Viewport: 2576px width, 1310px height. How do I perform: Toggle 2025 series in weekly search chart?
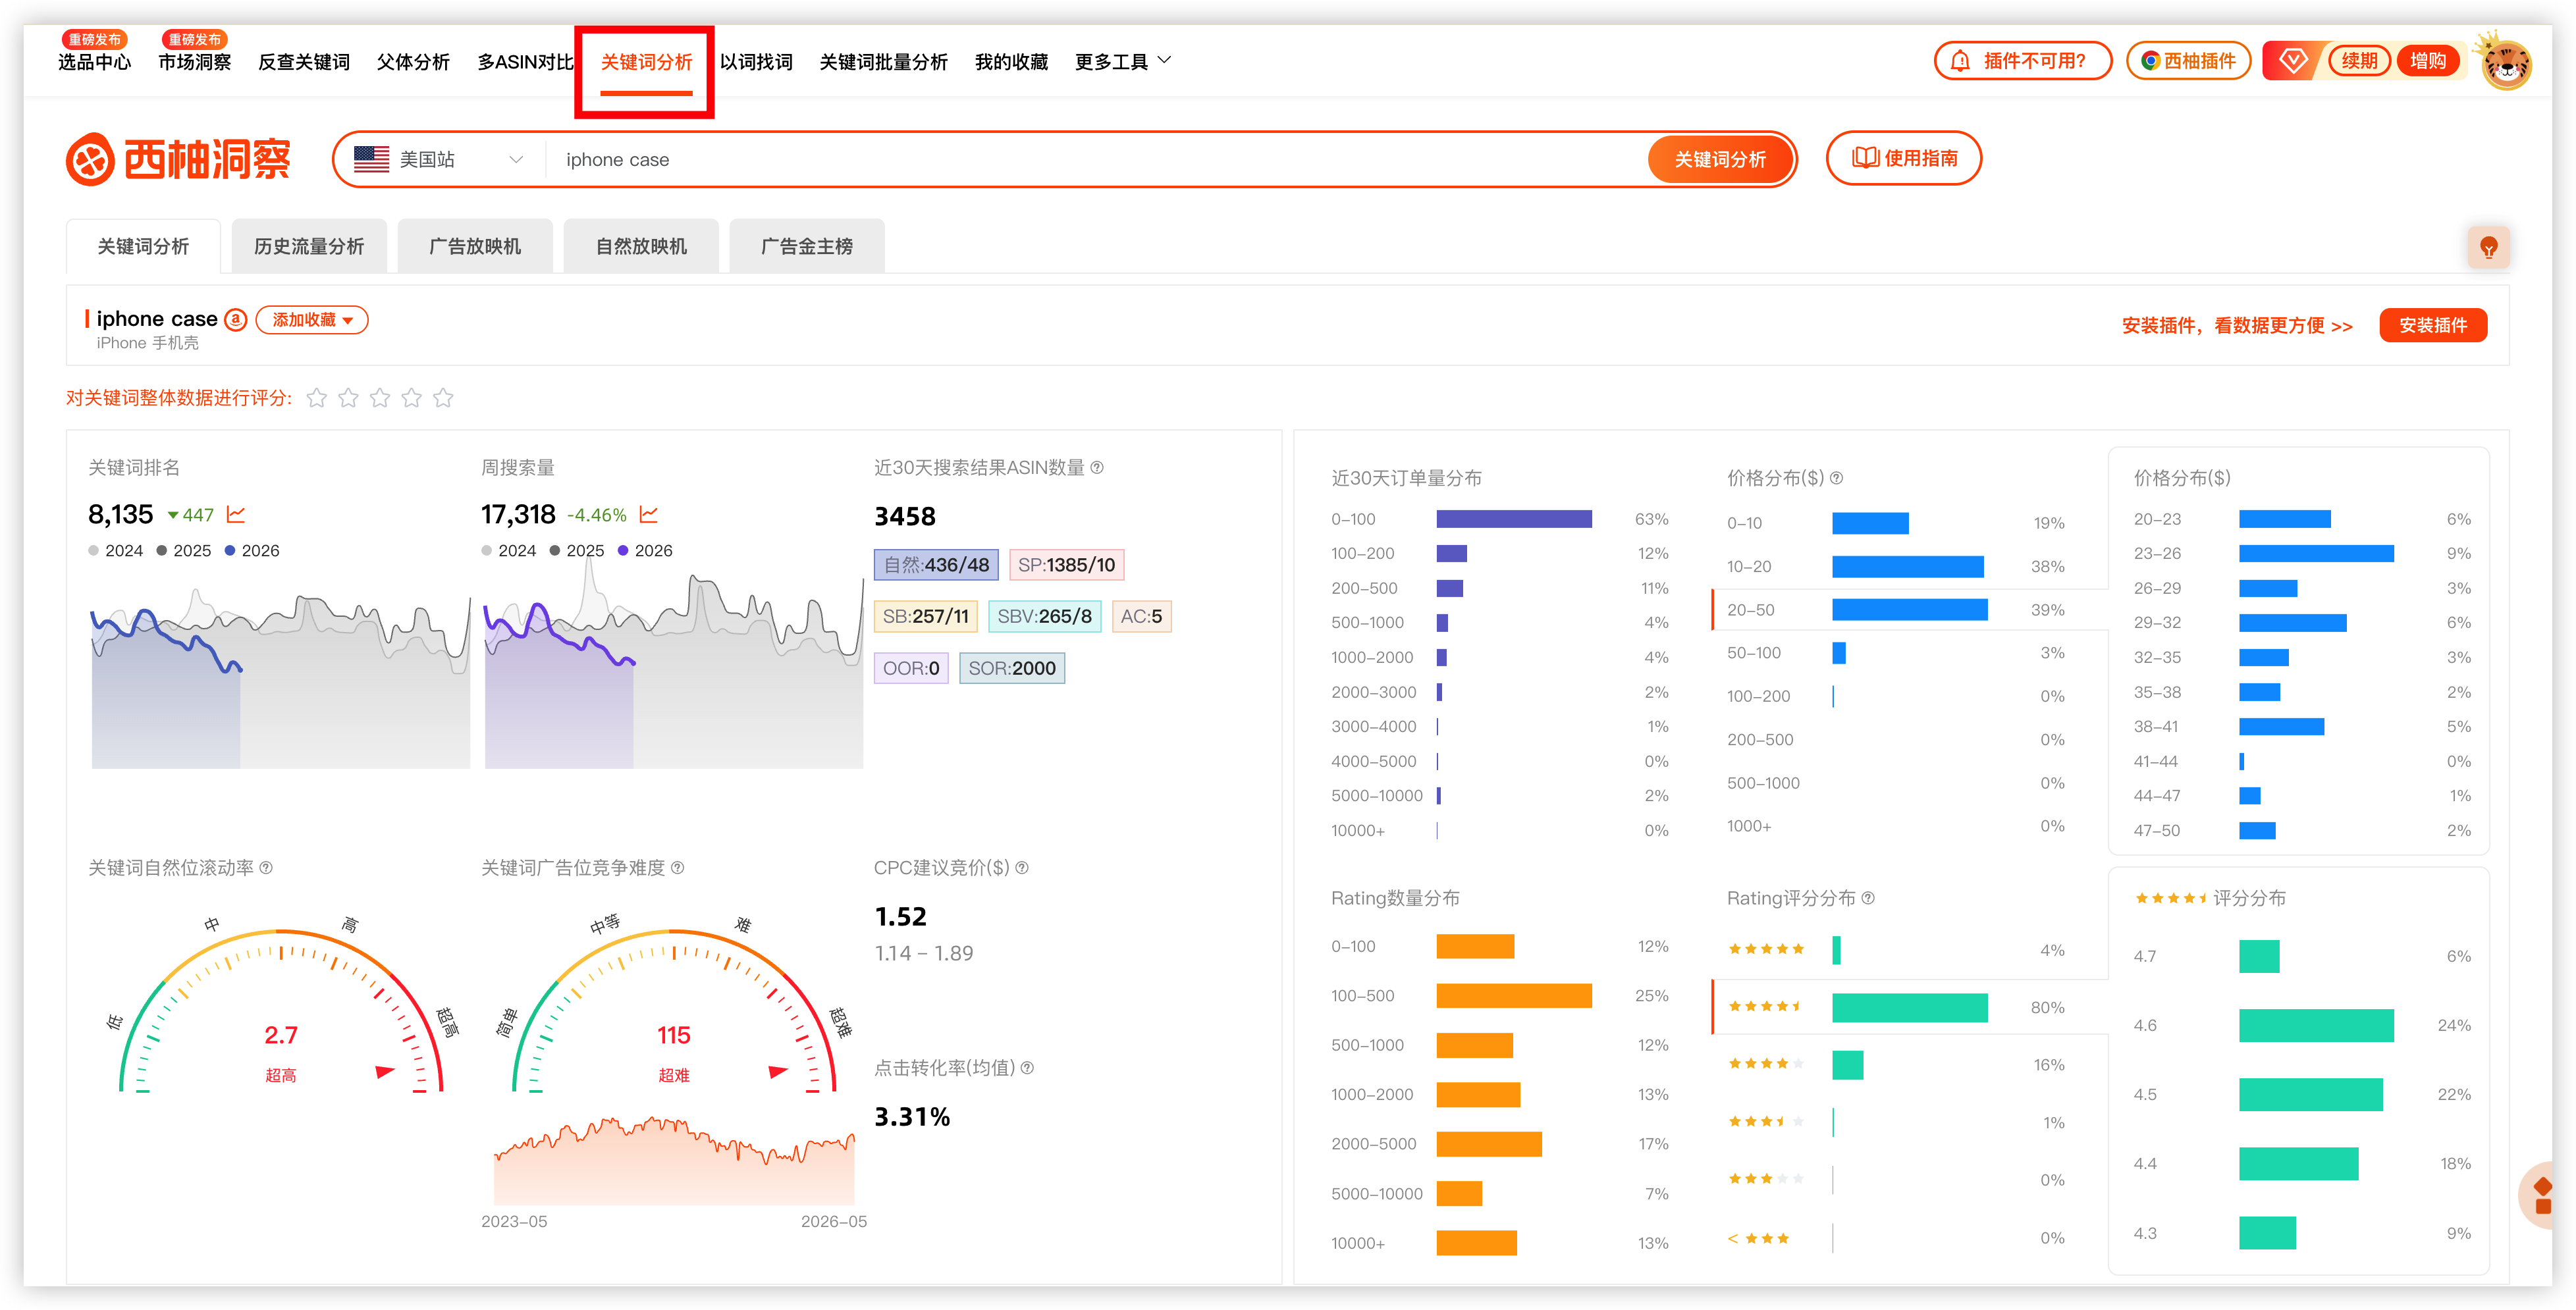576,550
